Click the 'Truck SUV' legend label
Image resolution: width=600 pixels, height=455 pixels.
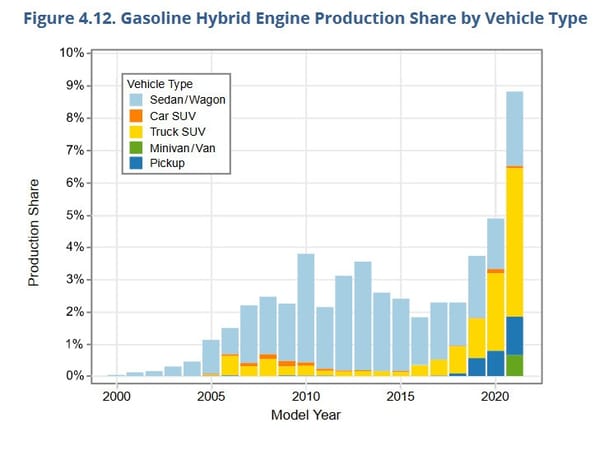click(x=178, y=132)
